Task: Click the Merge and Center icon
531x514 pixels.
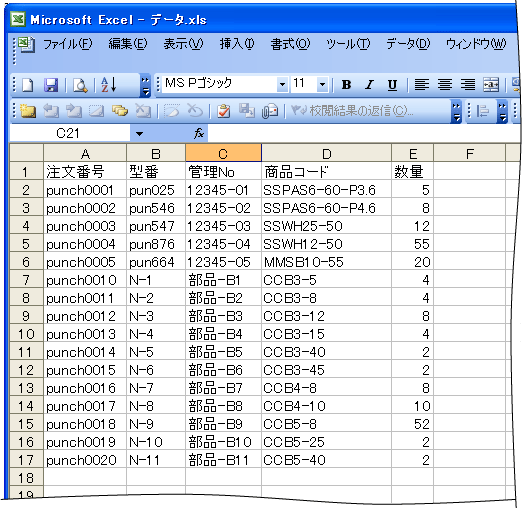Action: coord(491,84)
